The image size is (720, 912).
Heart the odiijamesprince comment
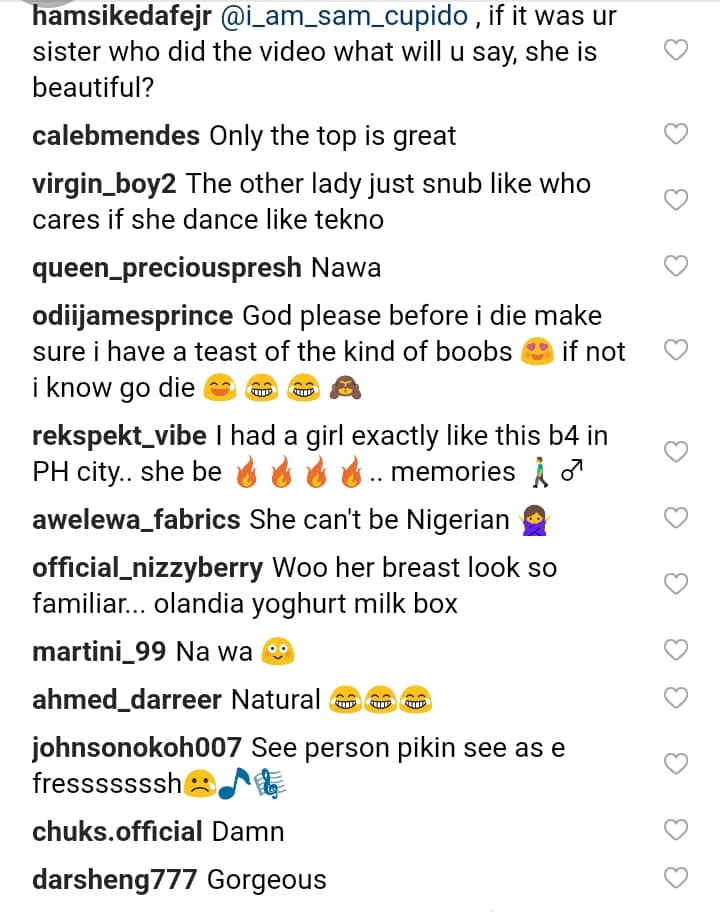pos(677,350)
